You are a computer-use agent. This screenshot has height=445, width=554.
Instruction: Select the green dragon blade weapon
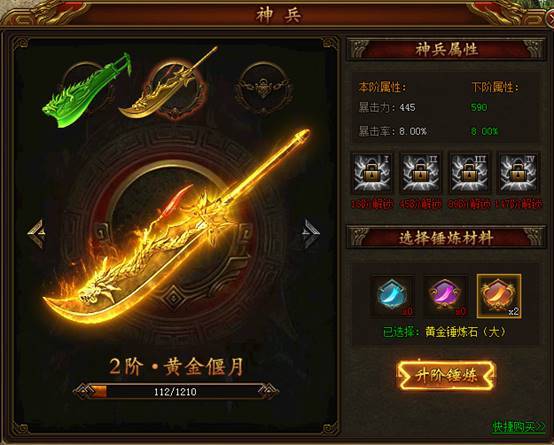(x=86, y=90)
